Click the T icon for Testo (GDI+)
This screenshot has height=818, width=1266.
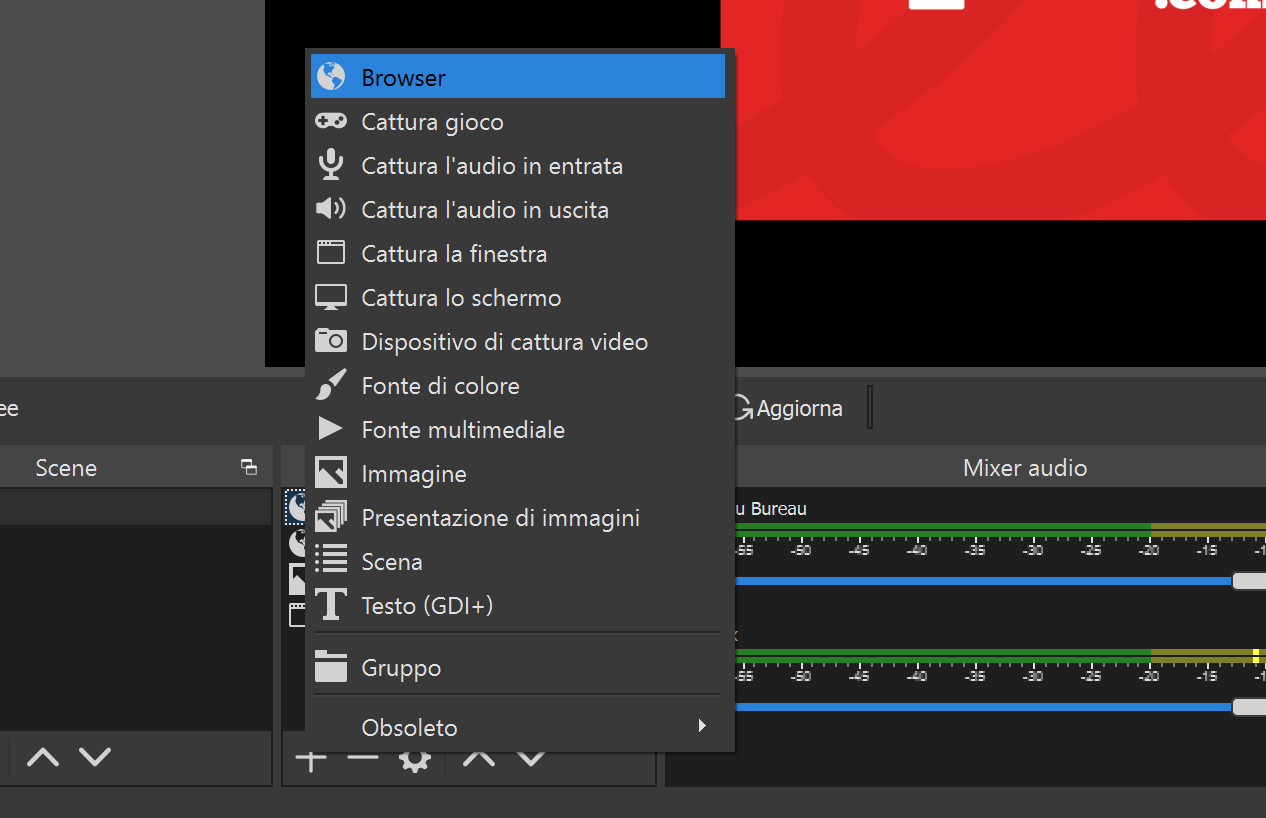pyautogui.click(x=331, y=605)
